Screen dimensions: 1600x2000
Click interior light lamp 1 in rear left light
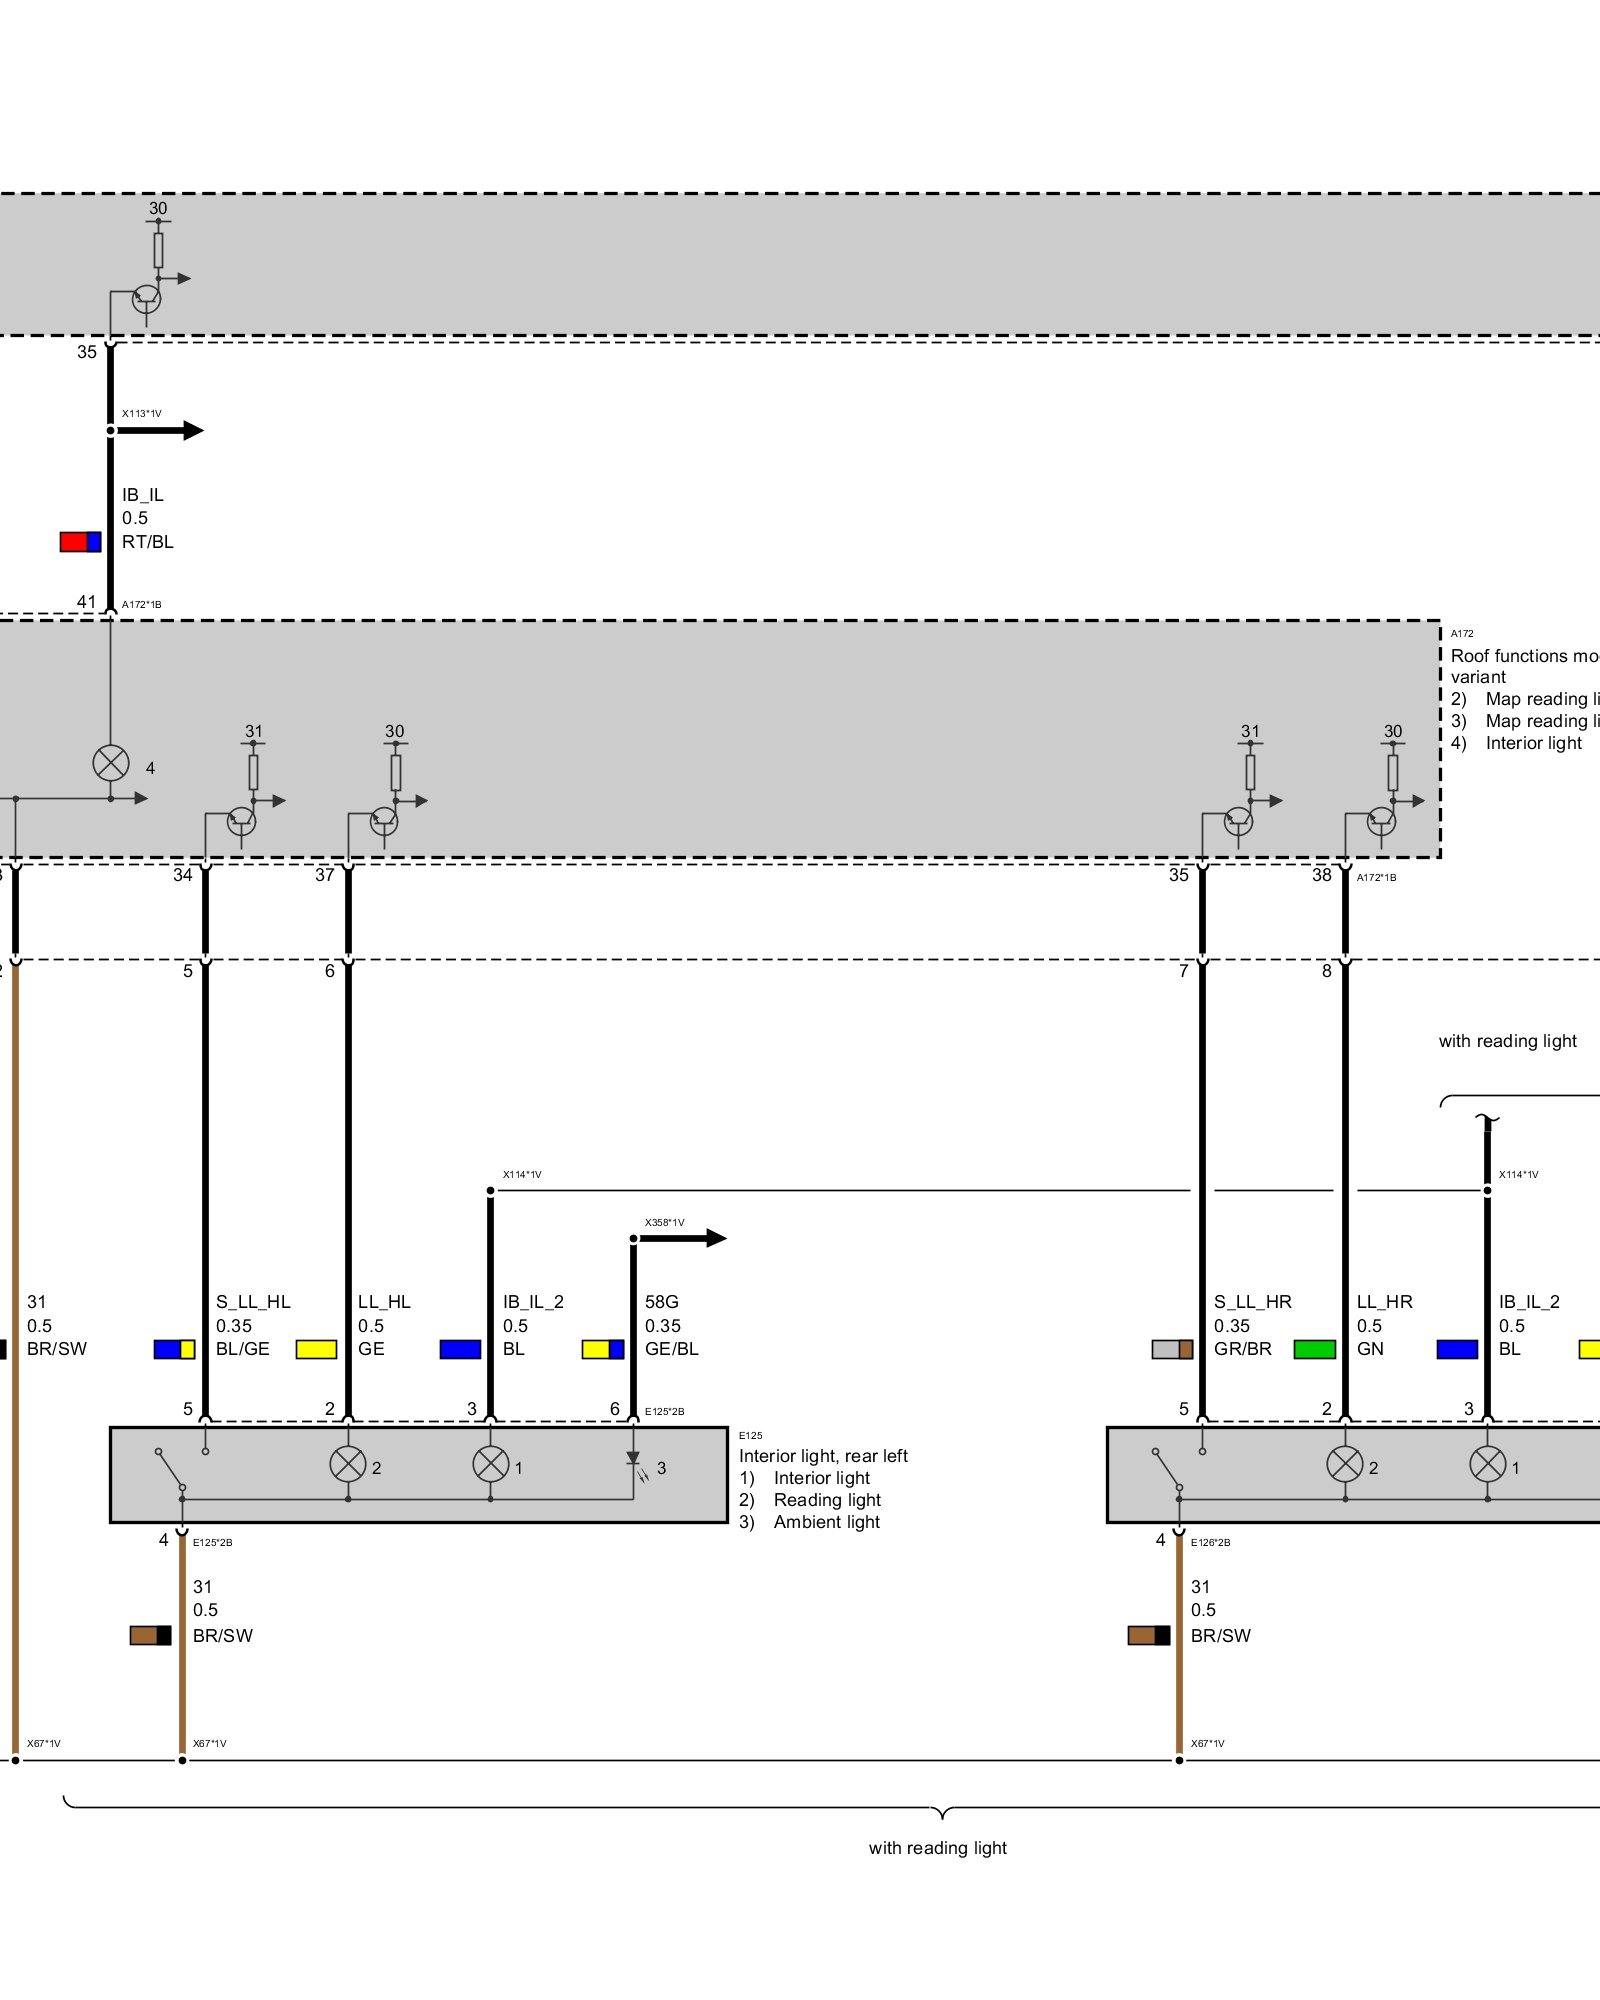point(490,1464)
